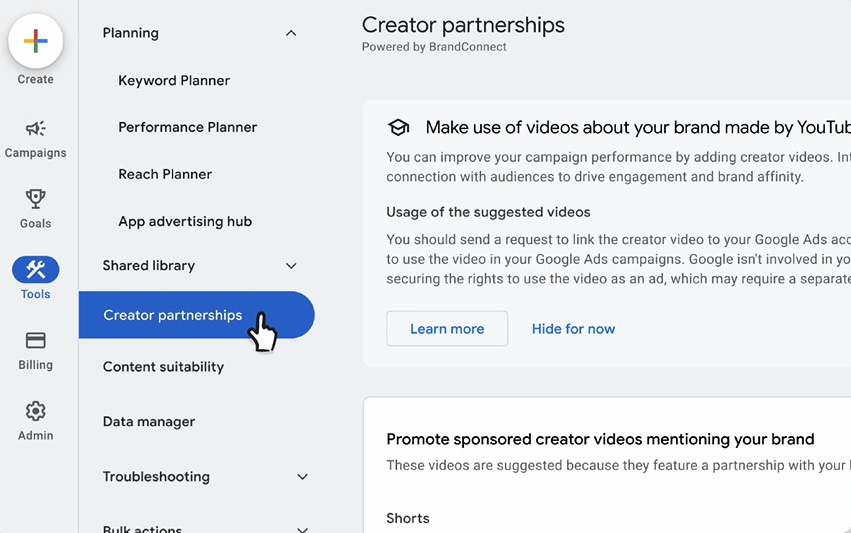Select the Tools wrench icon
Screen dimensions: 851x533
[35, 269]
